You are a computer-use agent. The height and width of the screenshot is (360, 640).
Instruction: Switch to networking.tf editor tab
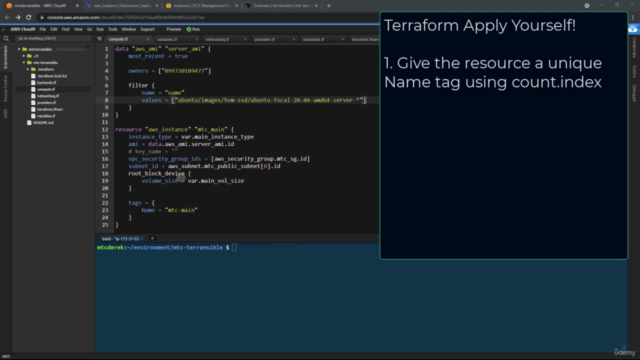(218, 40)
